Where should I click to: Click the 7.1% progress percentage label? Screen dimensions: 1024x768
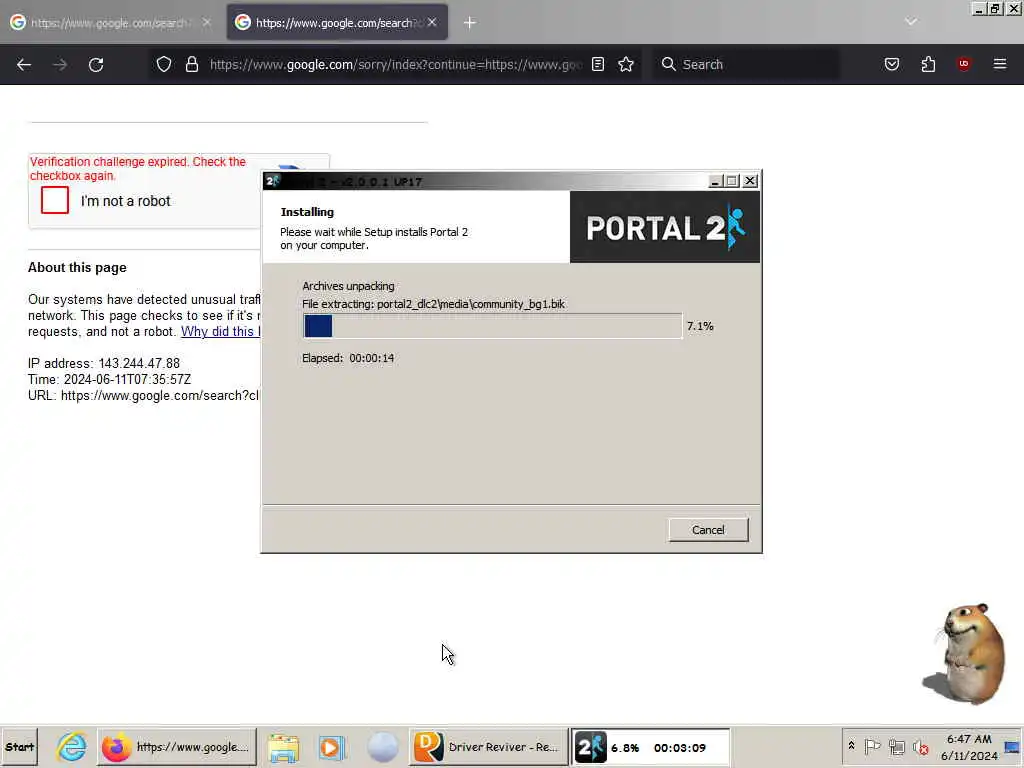click(x=700, y=326)
